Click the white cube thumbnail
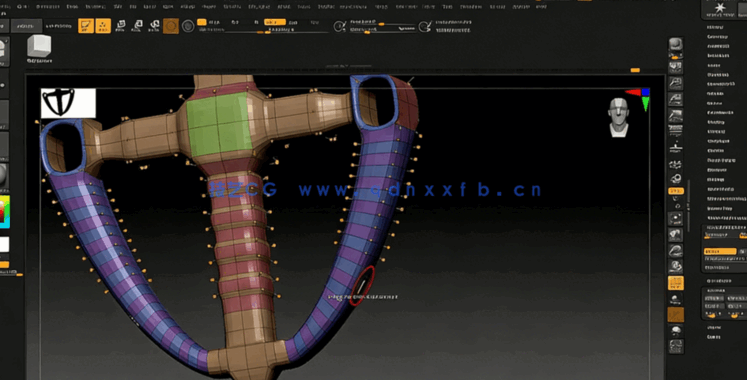The width and height of the screenshot is (747, 380). click(x=39, y=46)
